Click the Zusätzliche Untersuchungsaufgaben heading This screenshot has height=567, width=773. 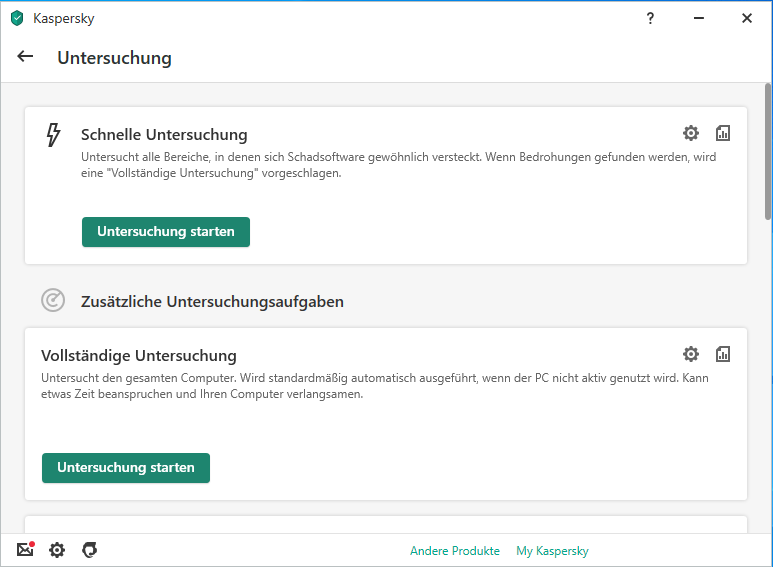click(x=212, y=301)
